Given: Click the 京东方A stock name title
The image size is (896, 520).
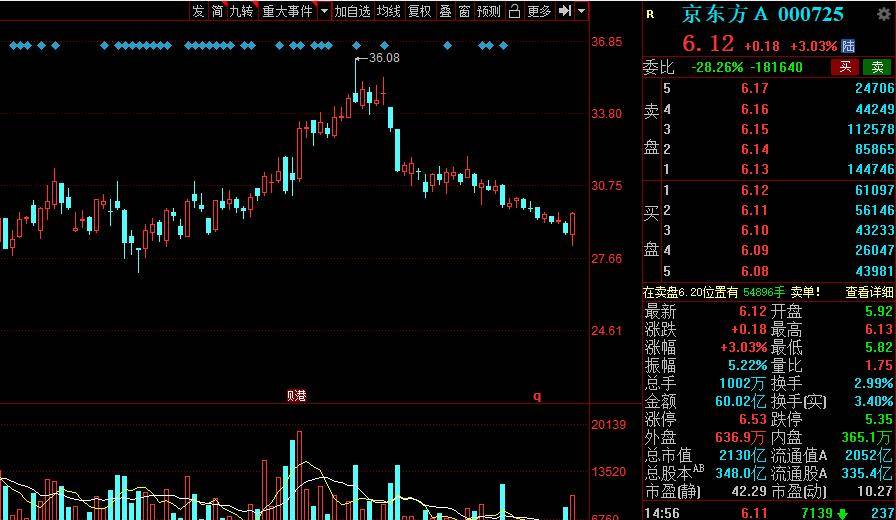Looking at the screenshot, I should [x=723, y=14].
